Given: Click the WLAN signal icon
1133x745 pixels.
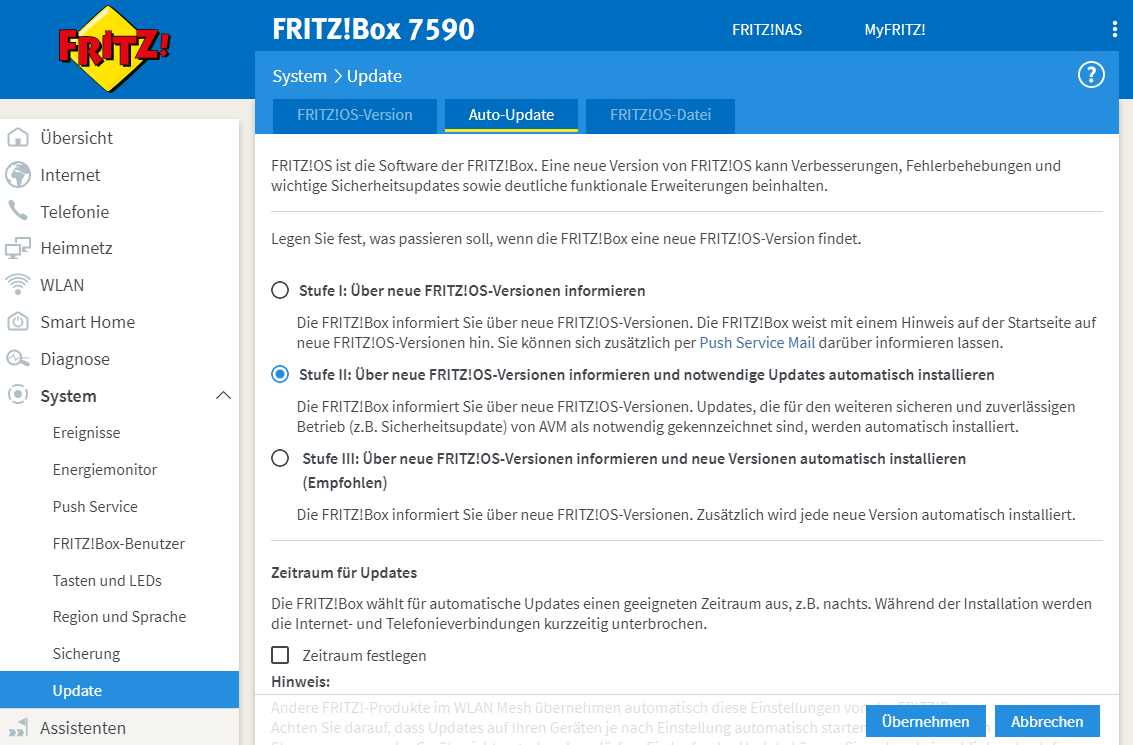Looking at the screenshot, I should tap(18, 285).
